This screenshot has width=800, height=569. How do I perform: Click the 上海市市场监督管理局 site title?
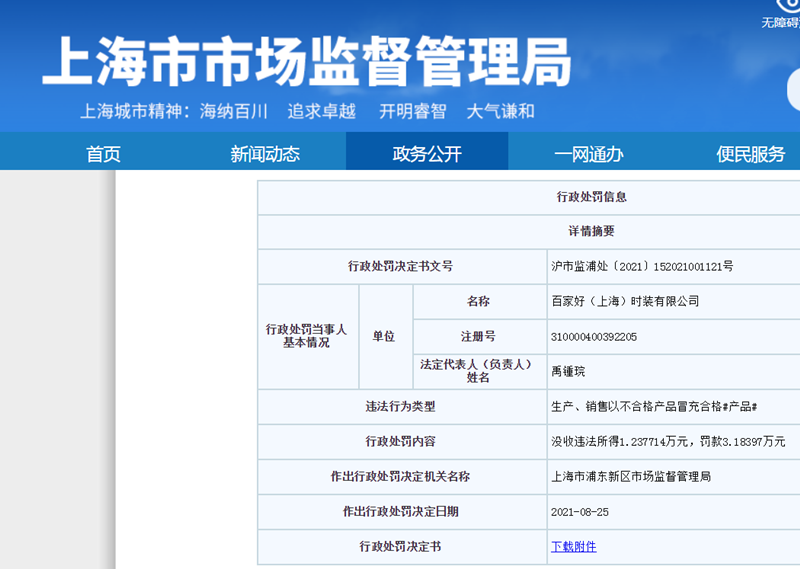pyautogui.click(x=307, y=62)
